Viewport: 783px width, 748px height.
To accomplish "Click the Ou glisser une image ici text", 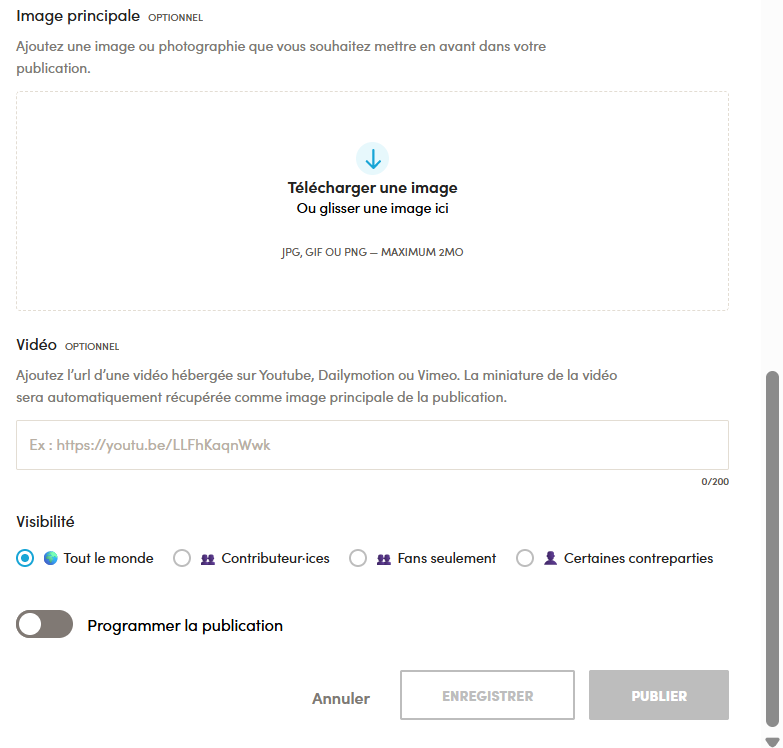I will [373, 209].
